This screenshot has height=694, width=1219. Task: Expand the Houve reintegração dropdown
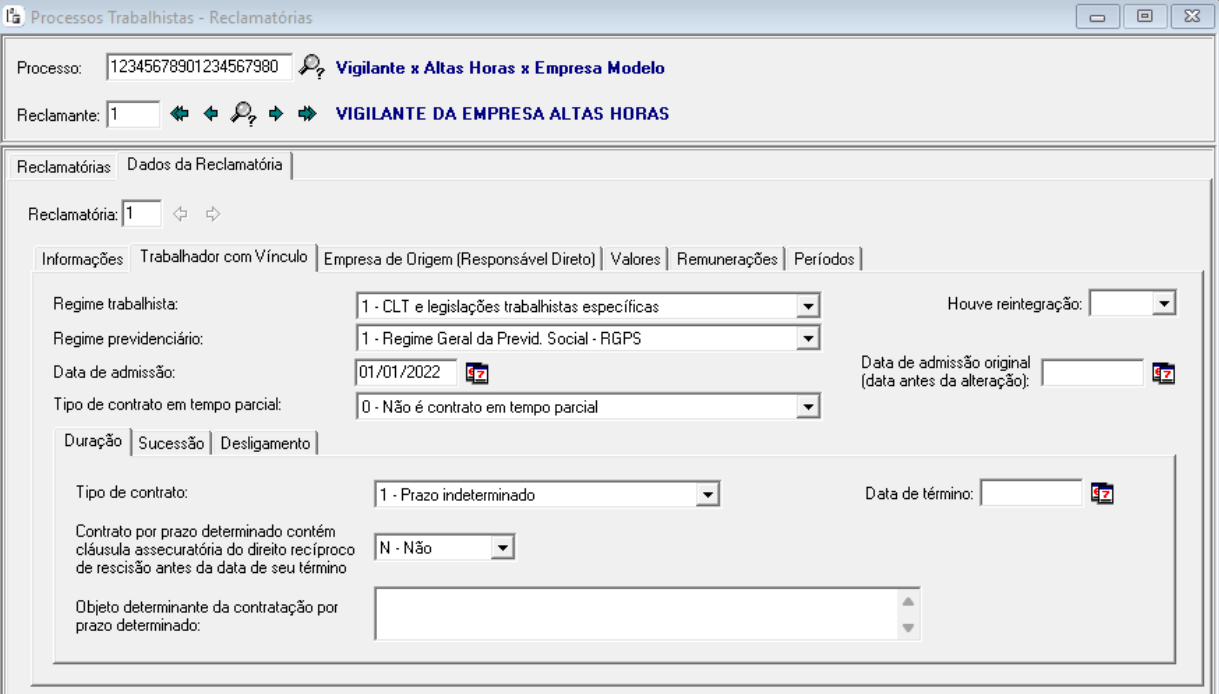pos(1165,306)
